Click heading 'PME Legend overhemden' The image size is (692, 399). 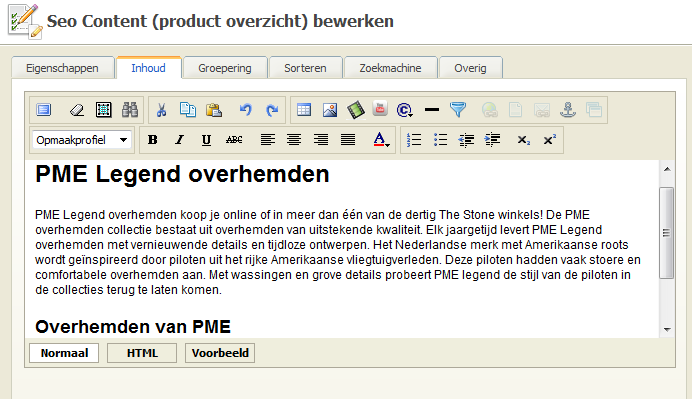coord(182,174)
